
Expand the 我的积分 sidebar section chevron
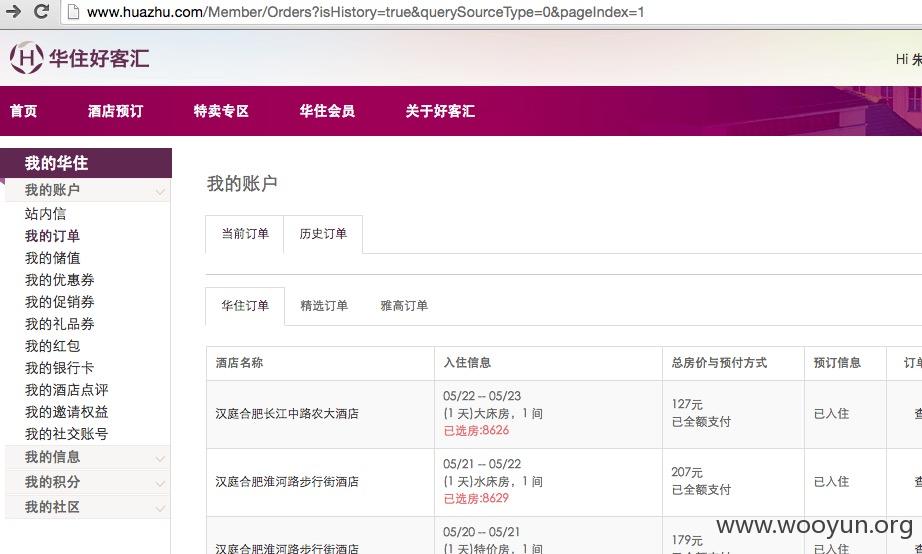[160, 483]
